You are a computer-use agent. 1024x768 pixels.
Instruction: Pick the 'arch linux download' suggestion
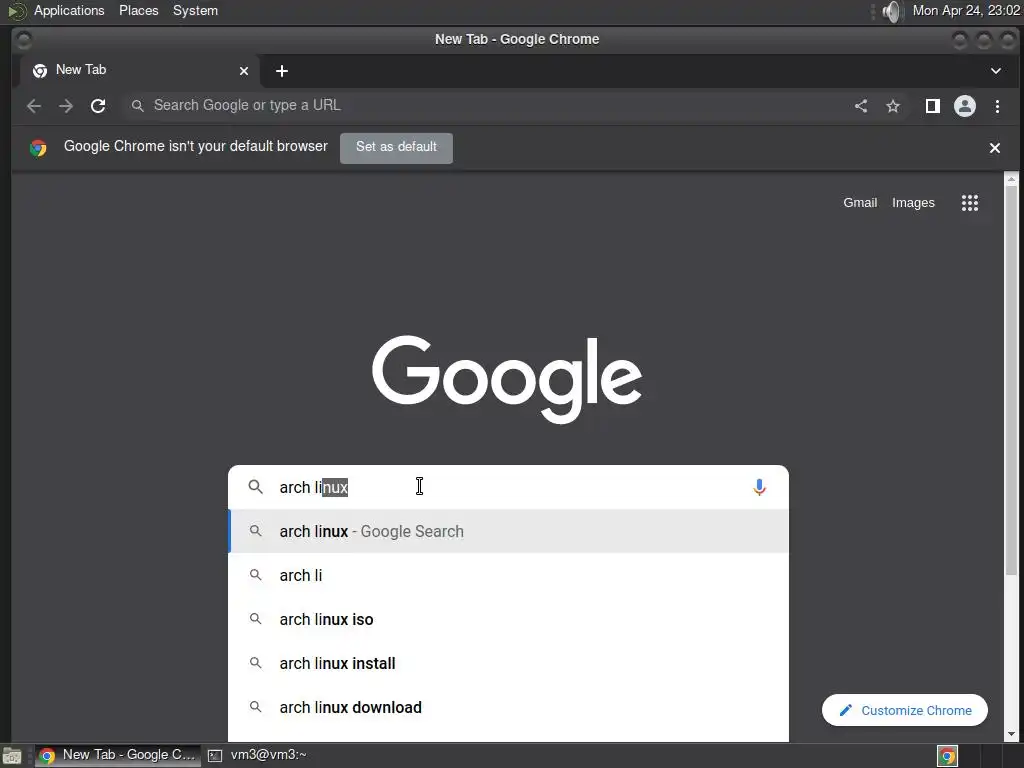[x=508, y=707]
